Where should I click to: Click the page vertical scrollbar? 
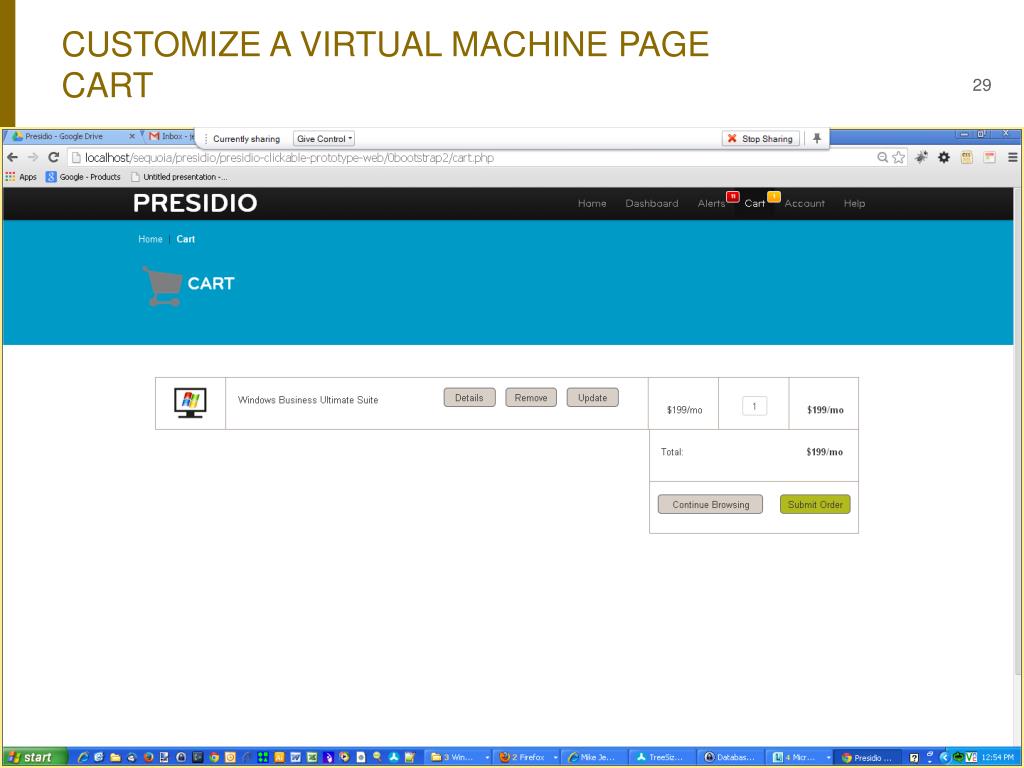point(1017,431)
